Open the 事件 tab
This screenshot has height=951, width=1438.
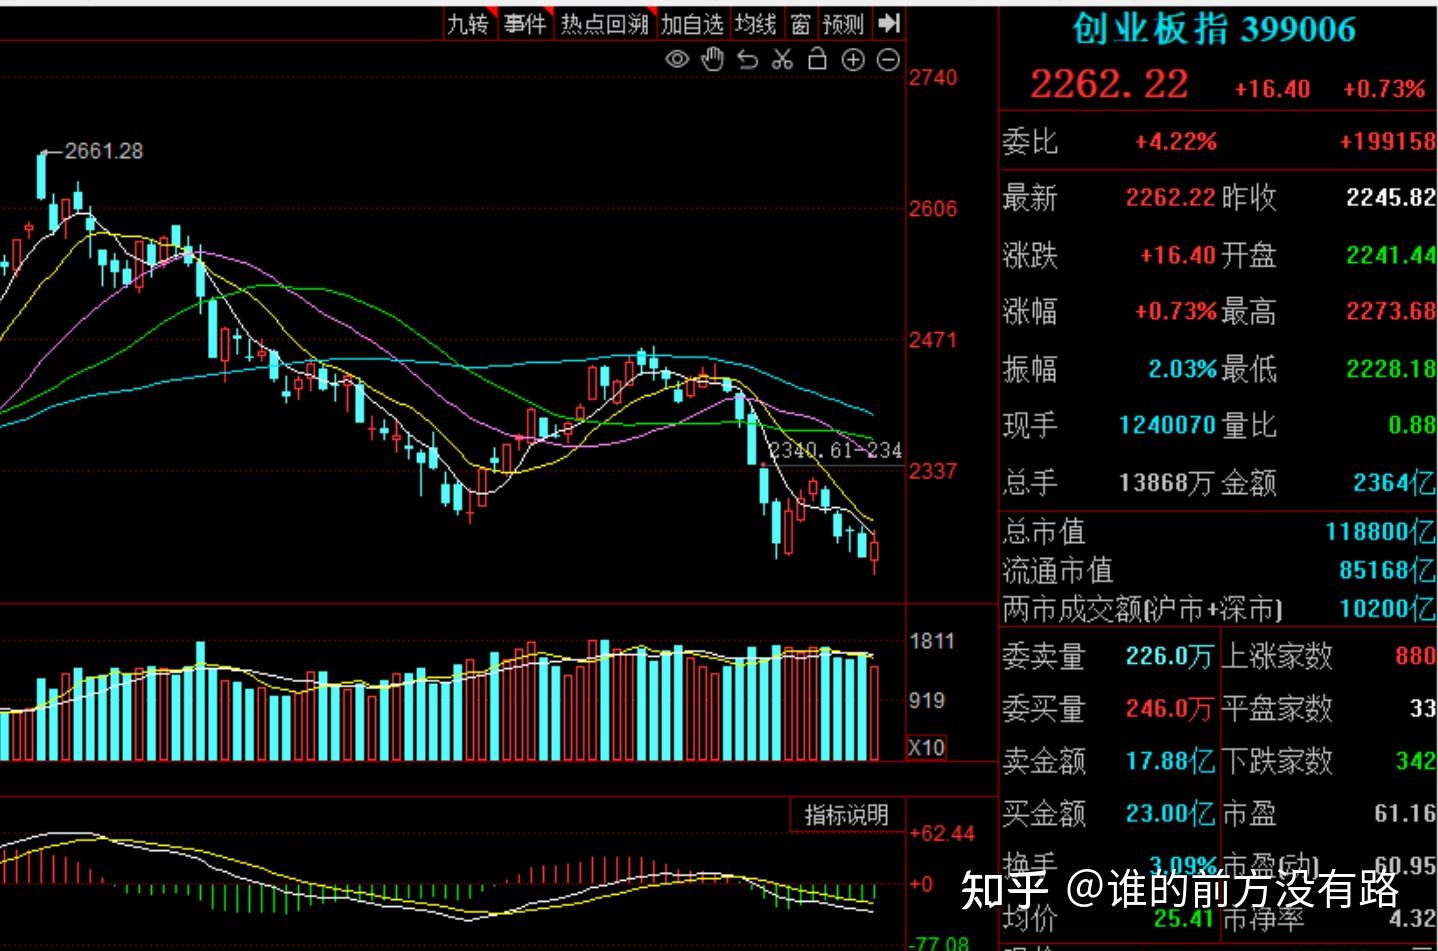526,23
